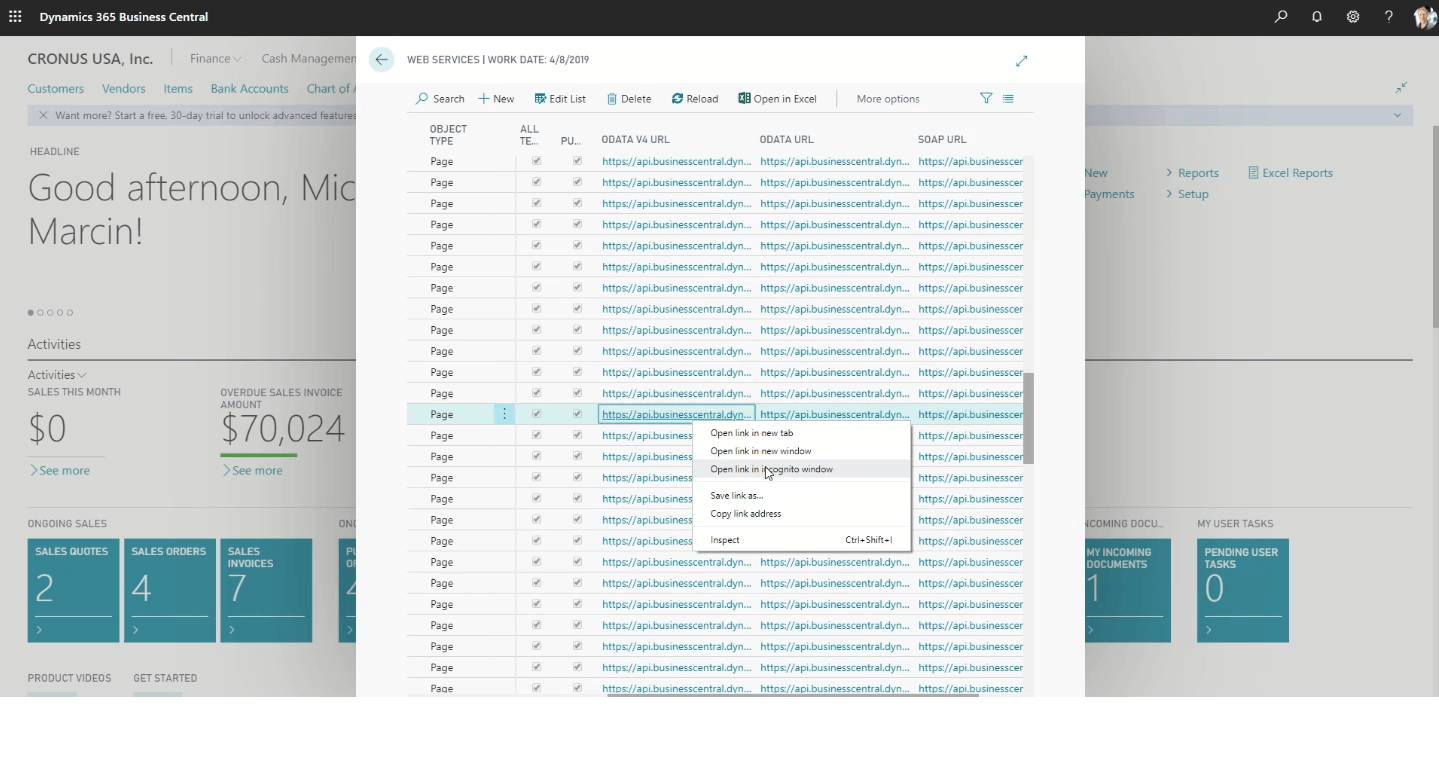1439x760 pixels.
Task: Open the Sales Orders tile
Action: (x=170, y=590)
